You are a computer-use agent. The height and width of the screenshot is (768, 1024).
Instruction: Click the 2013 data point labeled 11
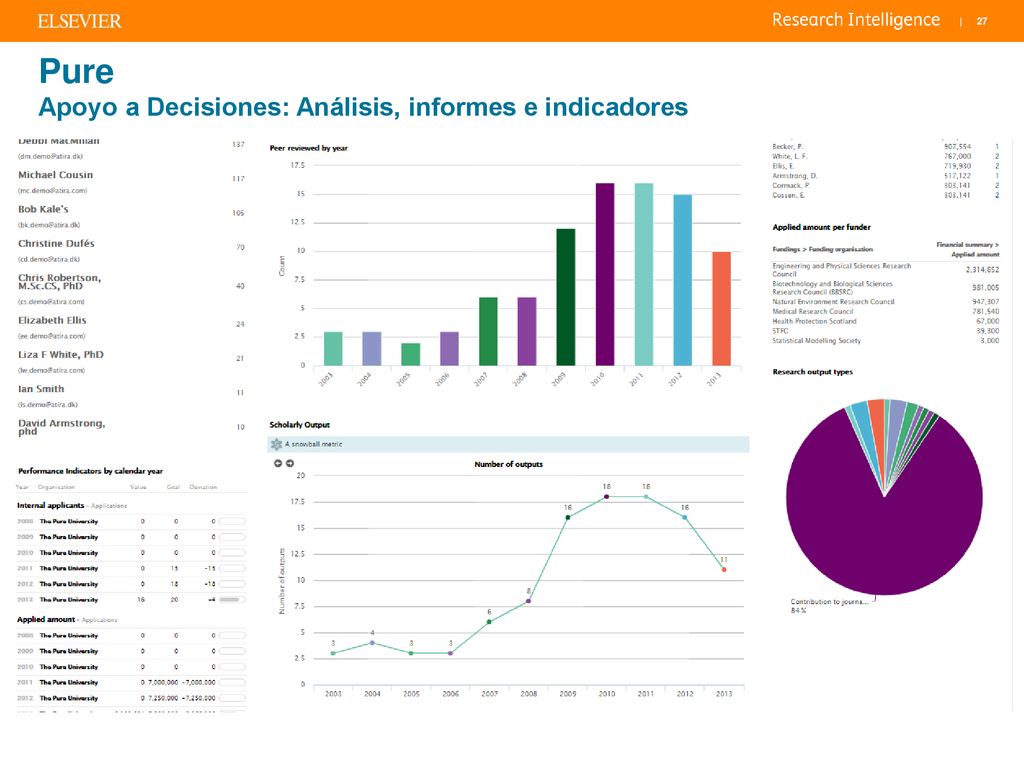tap(724, 569)
